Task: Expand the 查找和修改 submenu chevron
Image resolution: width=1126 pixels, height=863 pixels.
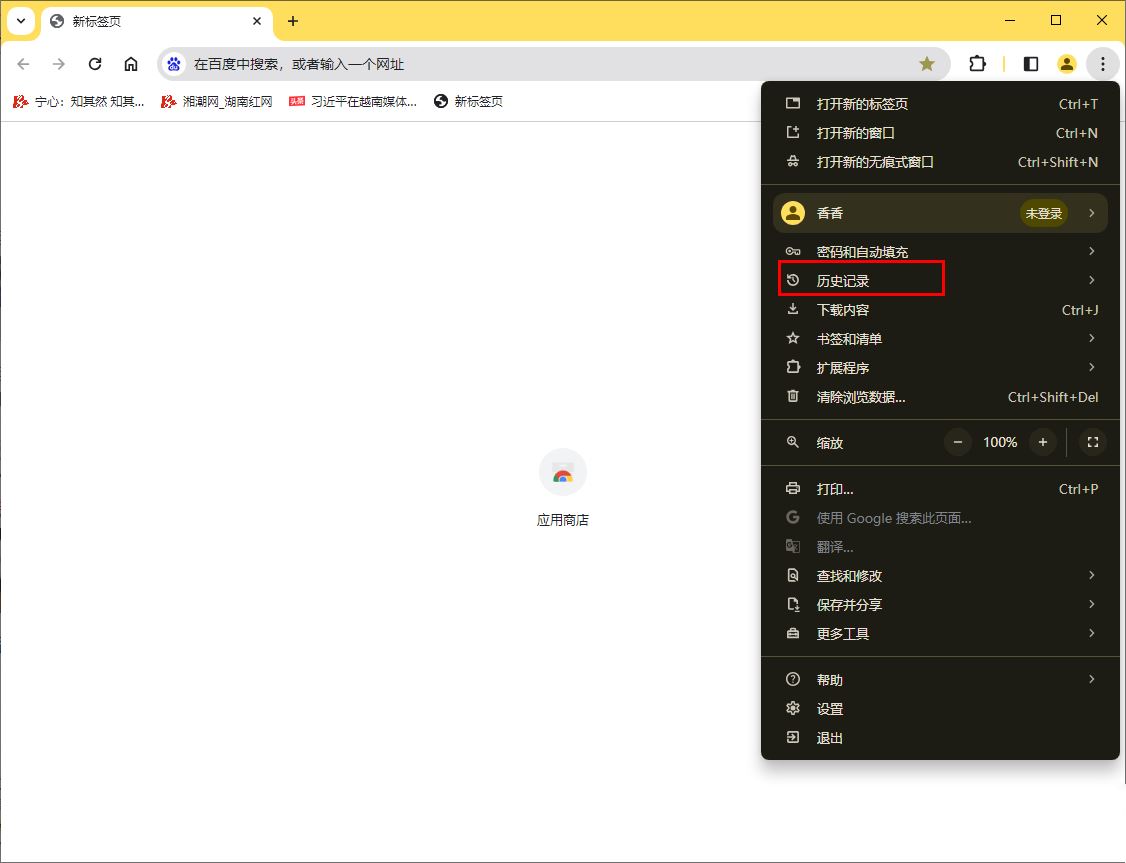Action: [x=1092, y=575]
